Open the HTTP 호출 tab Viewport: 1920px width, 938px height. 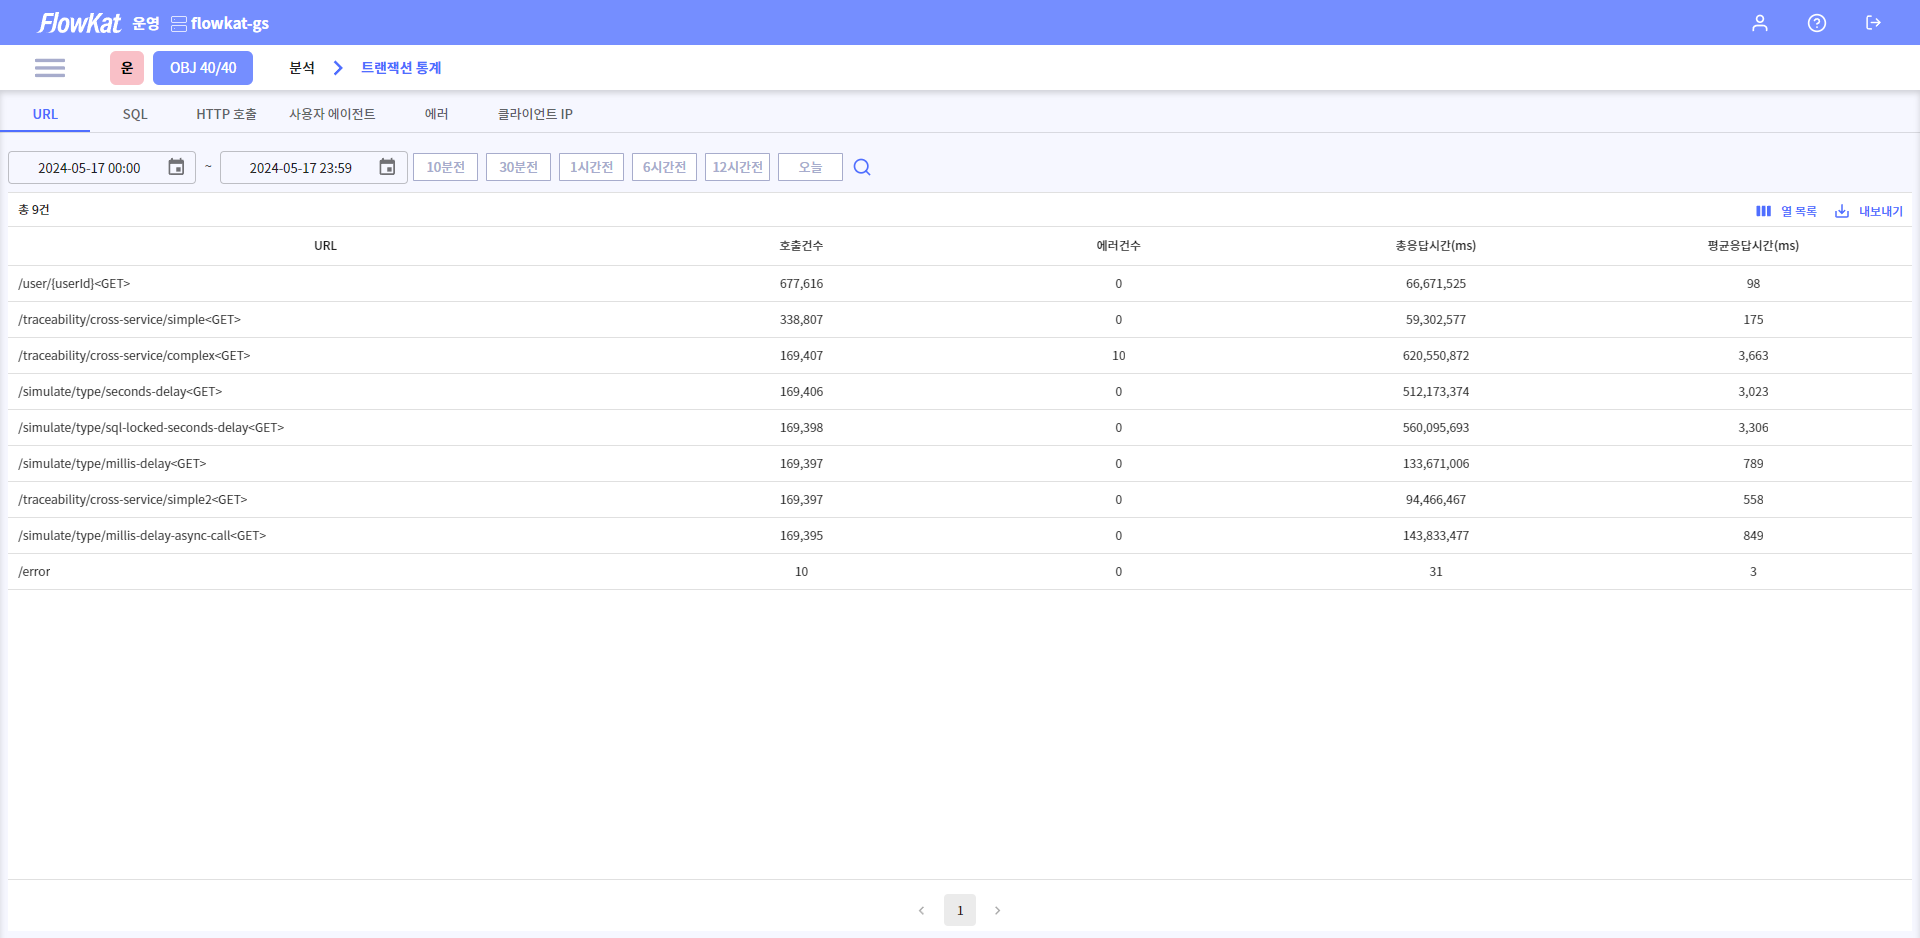226,114
